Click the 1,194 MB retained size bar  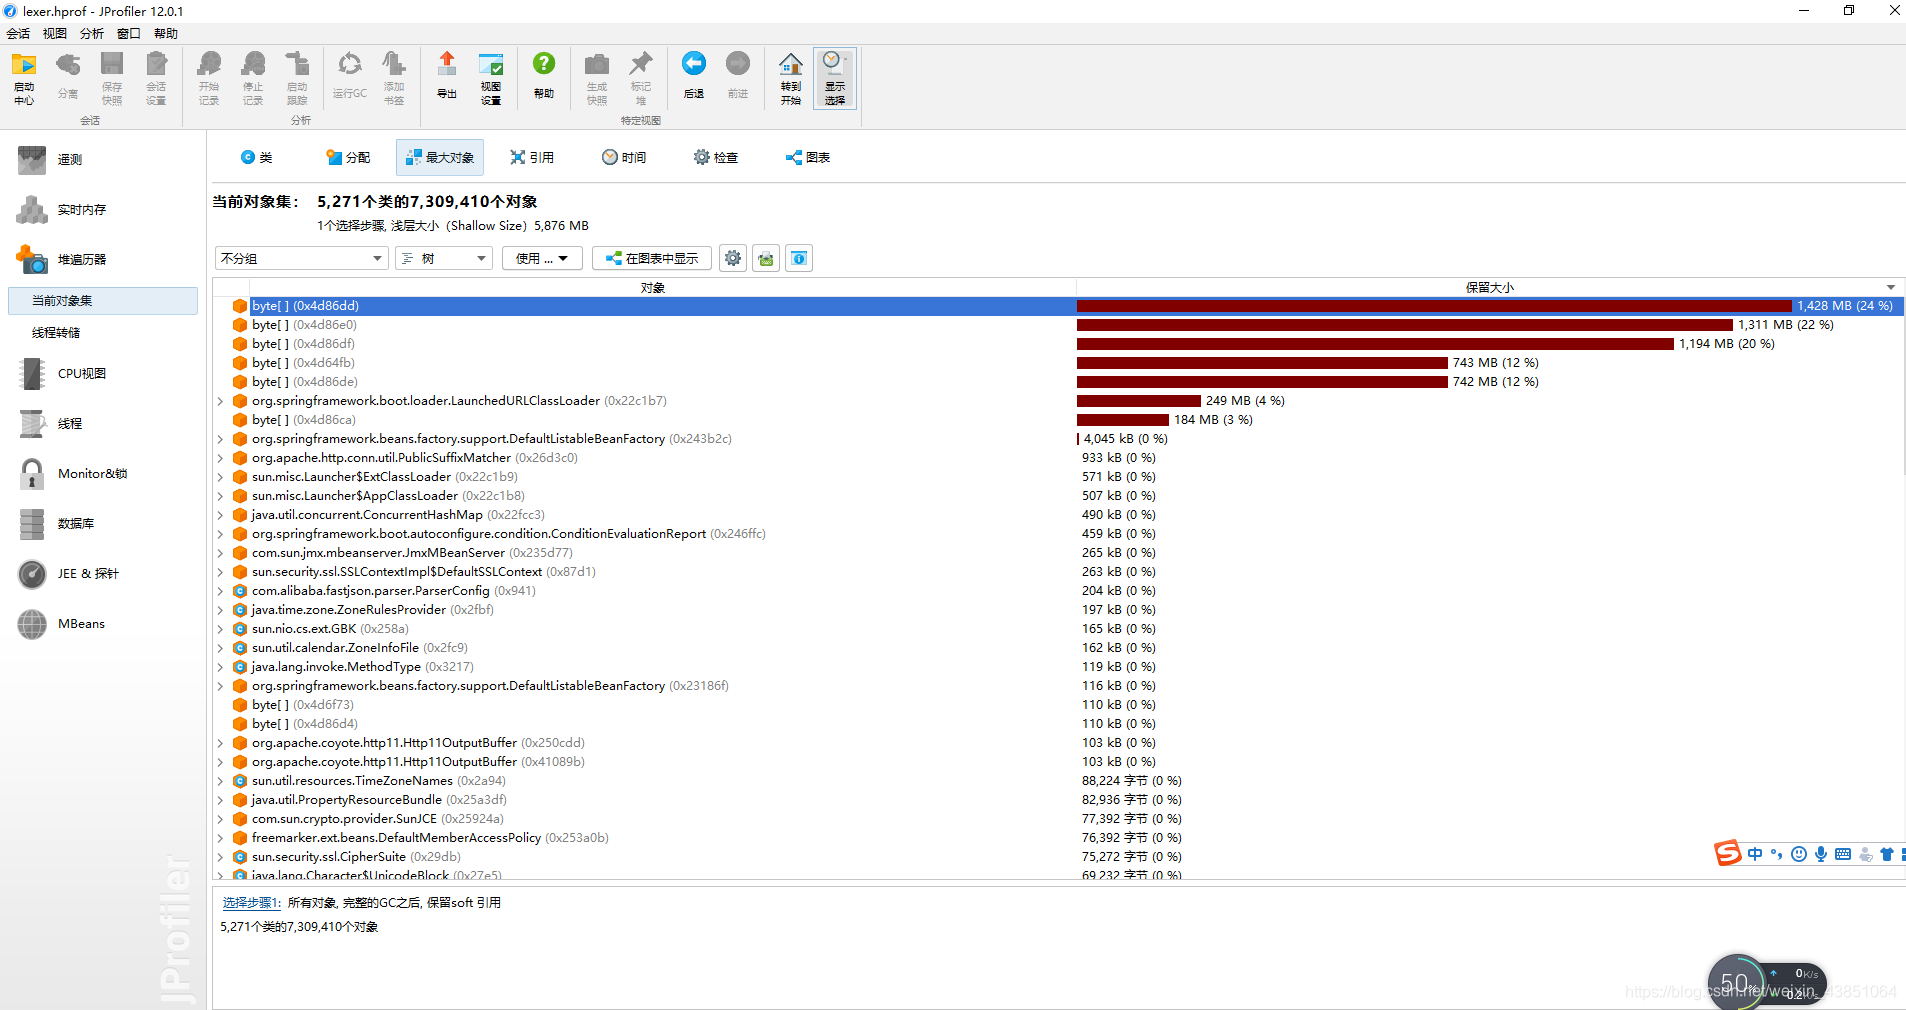(1375, 344)
